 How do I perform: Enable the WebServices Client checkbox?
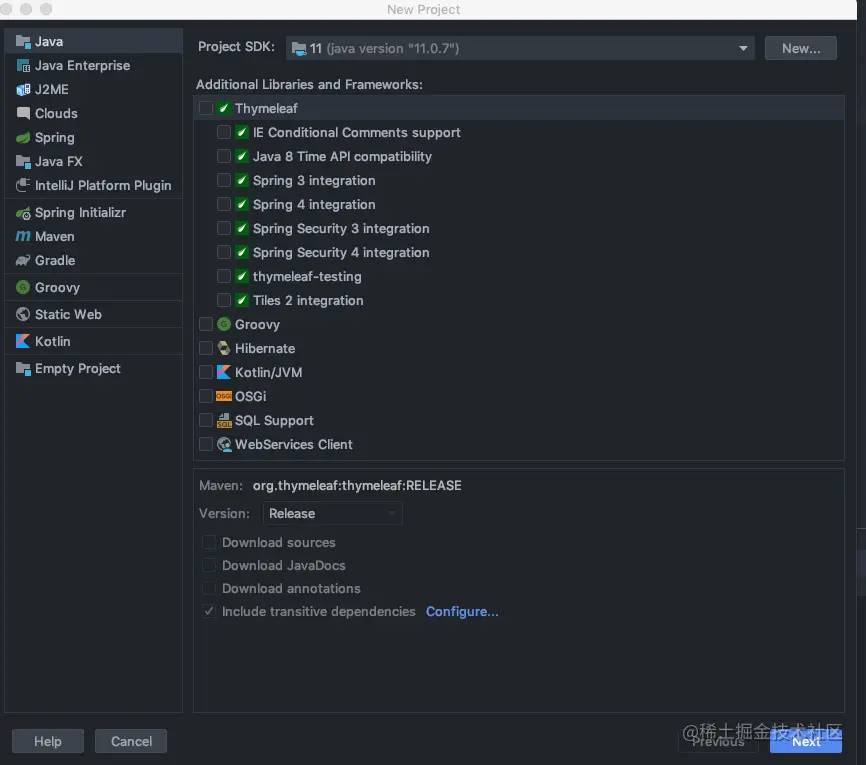206,445
